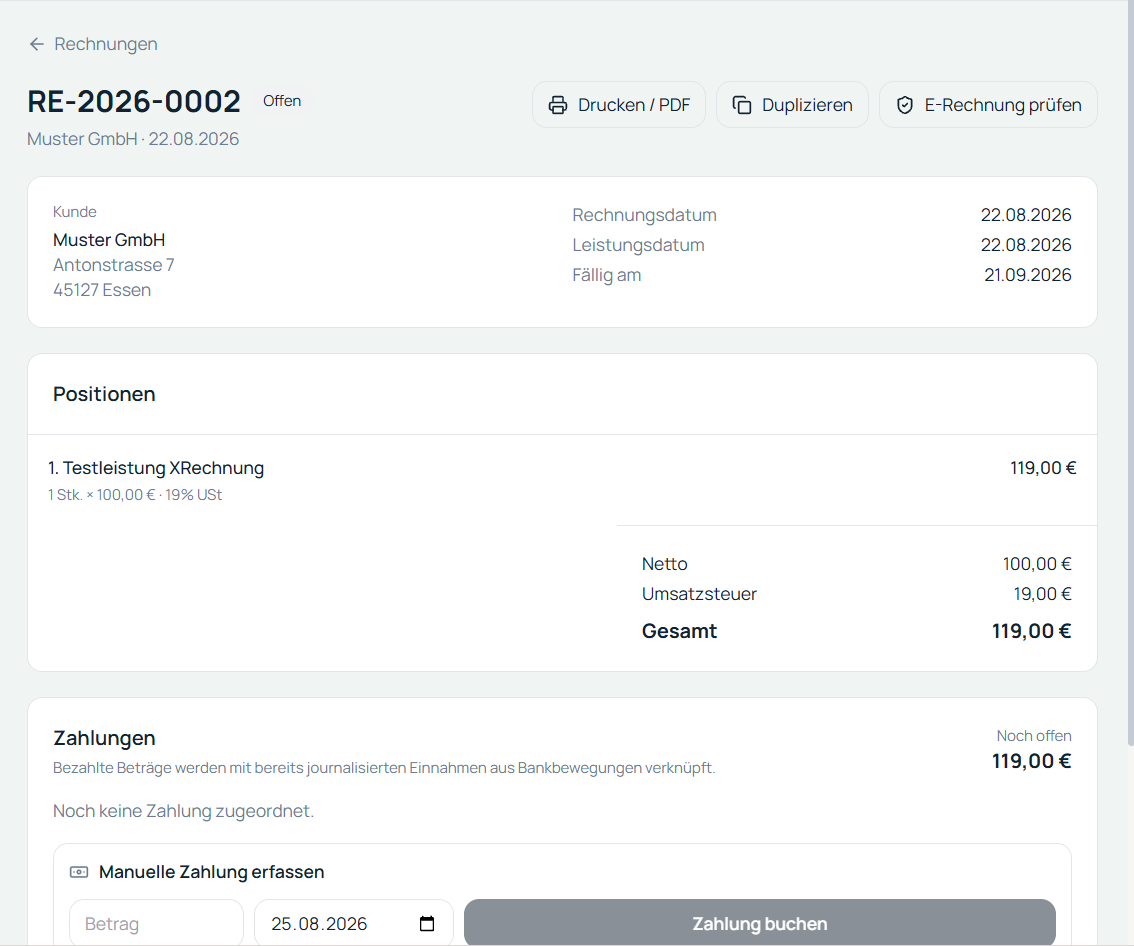Click the printer icon in Drucken / PDF
This screenshot has height=946, width=1134.
pos(558,105)
